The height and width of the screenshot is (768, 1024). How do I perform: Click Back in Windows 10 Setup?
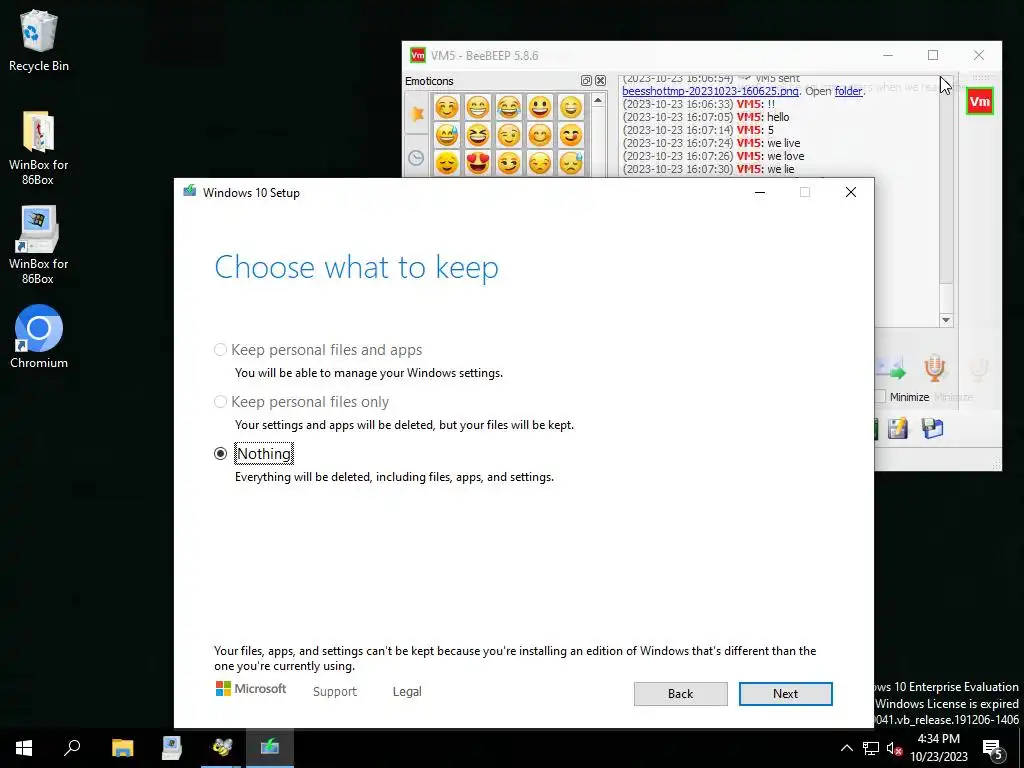[x=680, y=694]
